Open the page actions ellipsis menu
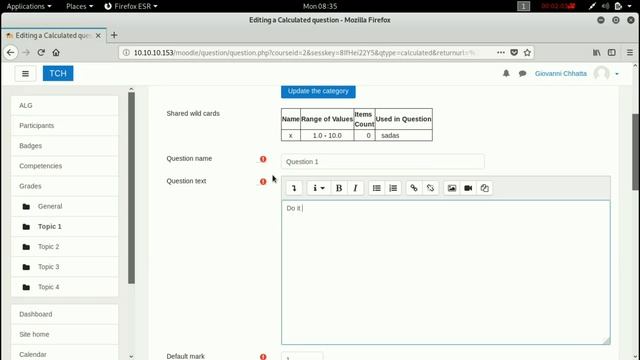 [x=501, y=52]
